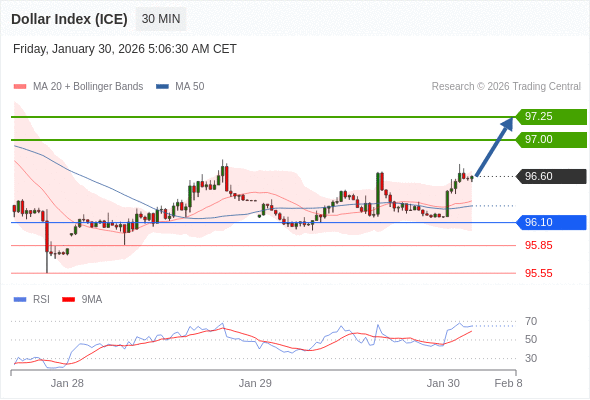
Task: Select the 'MA 20 + Bollinger Bands' legend label
Action: (x=88, y=87)
